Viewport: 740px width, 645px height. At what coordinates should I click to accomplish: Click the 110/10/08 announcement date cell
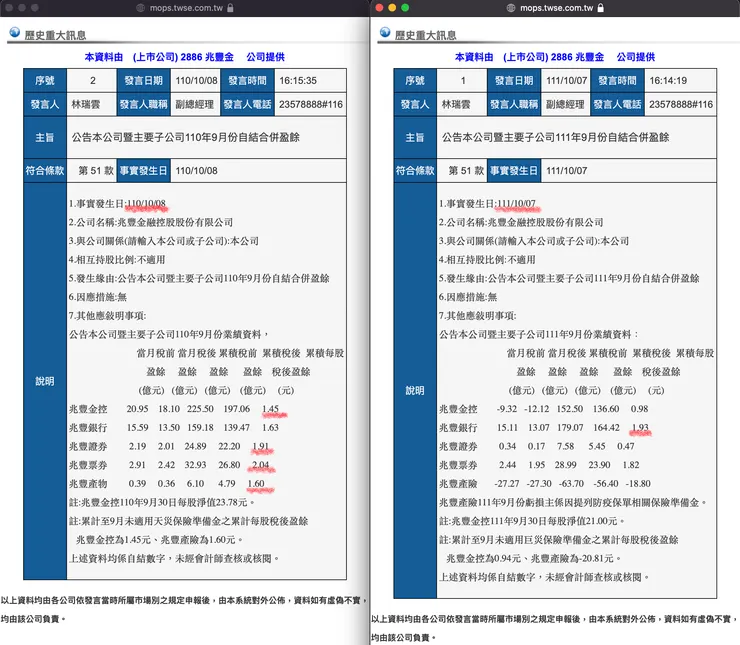[196, 81]
